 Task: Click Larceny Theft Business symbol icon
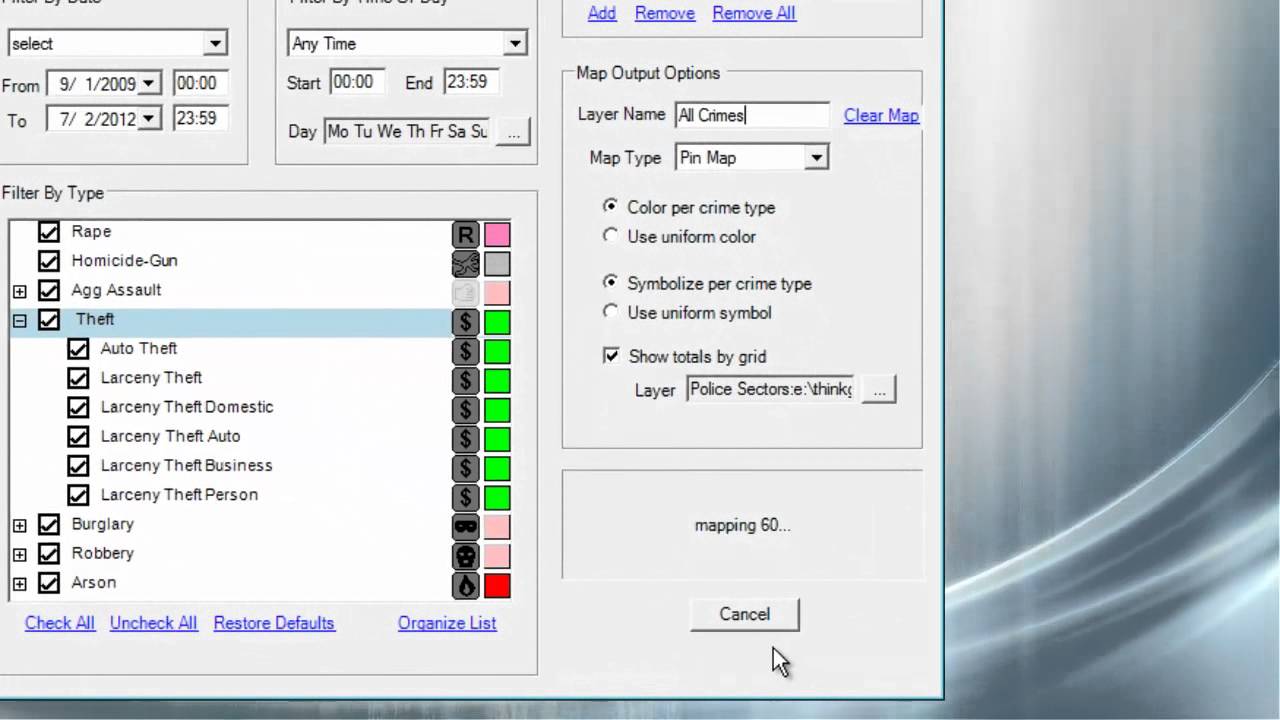tap(466, 468)
